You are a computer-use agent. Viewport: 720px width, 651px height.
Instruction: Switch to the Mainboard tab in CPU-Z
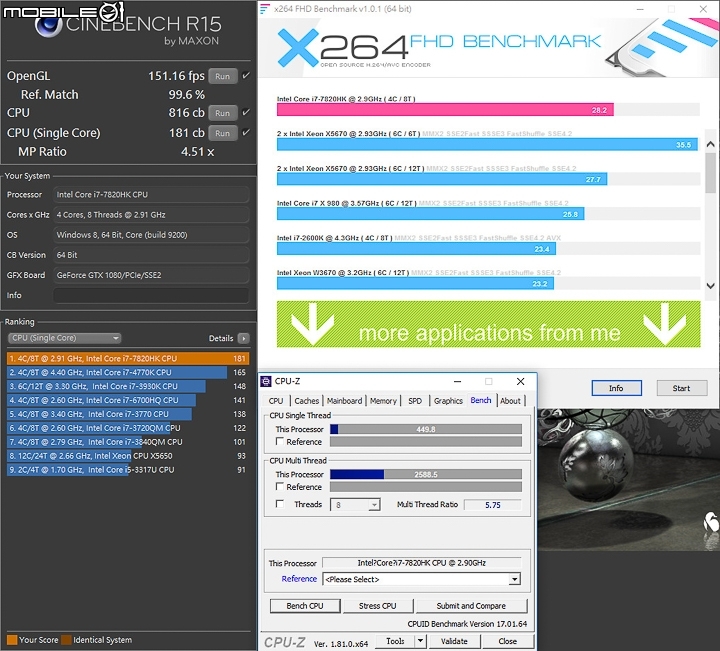(x=344, y=401)
